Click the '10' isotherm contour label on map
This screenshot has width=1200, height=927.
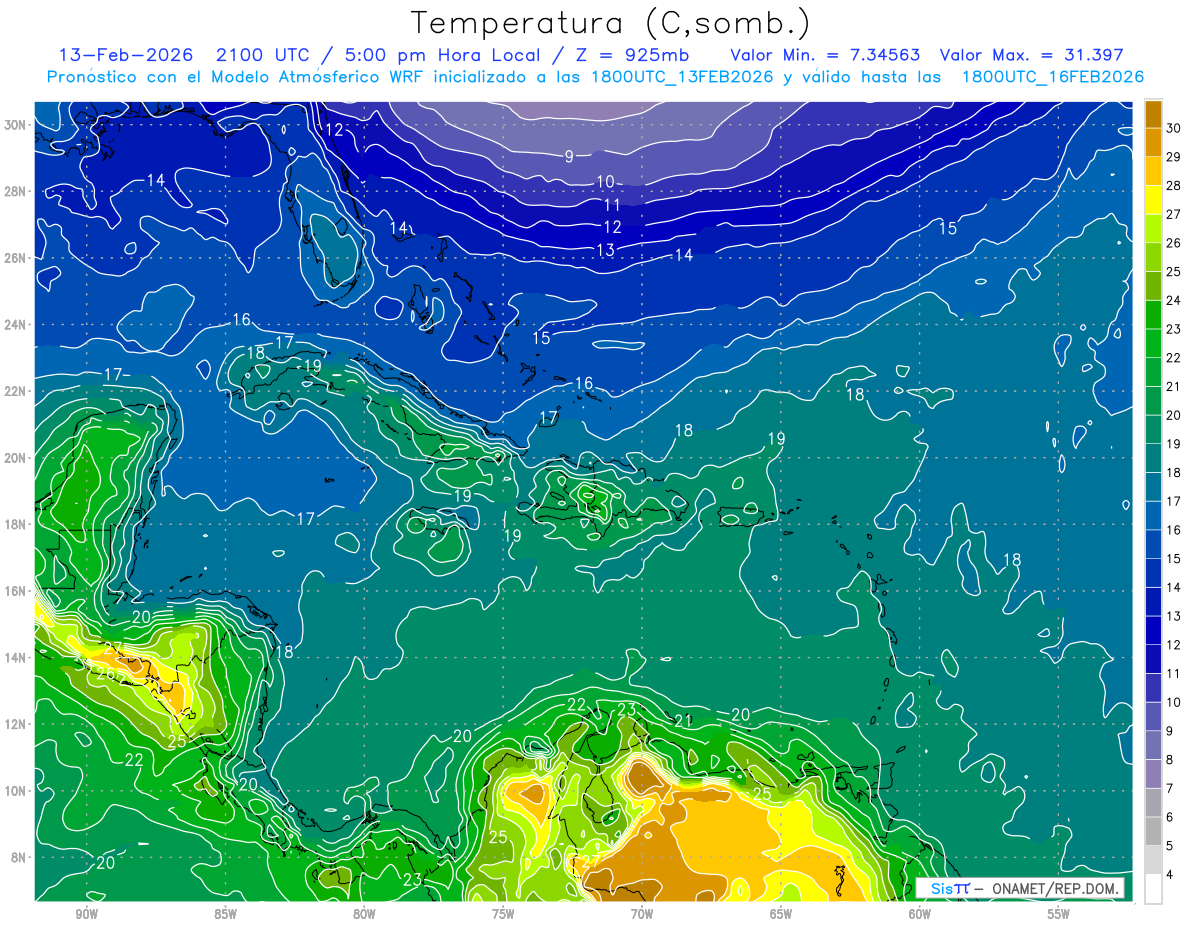(606, 181)
